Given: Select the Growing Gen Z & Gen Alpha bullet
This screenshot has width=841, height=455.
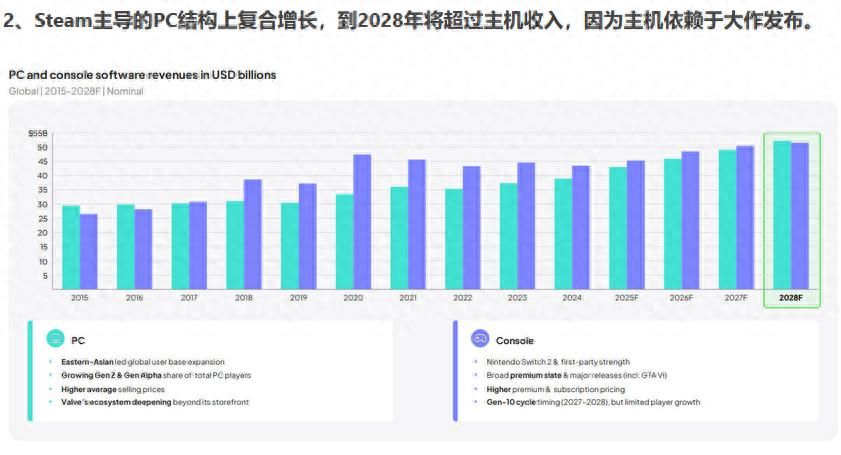Looking at the screenshot, I should coord(149,375).
